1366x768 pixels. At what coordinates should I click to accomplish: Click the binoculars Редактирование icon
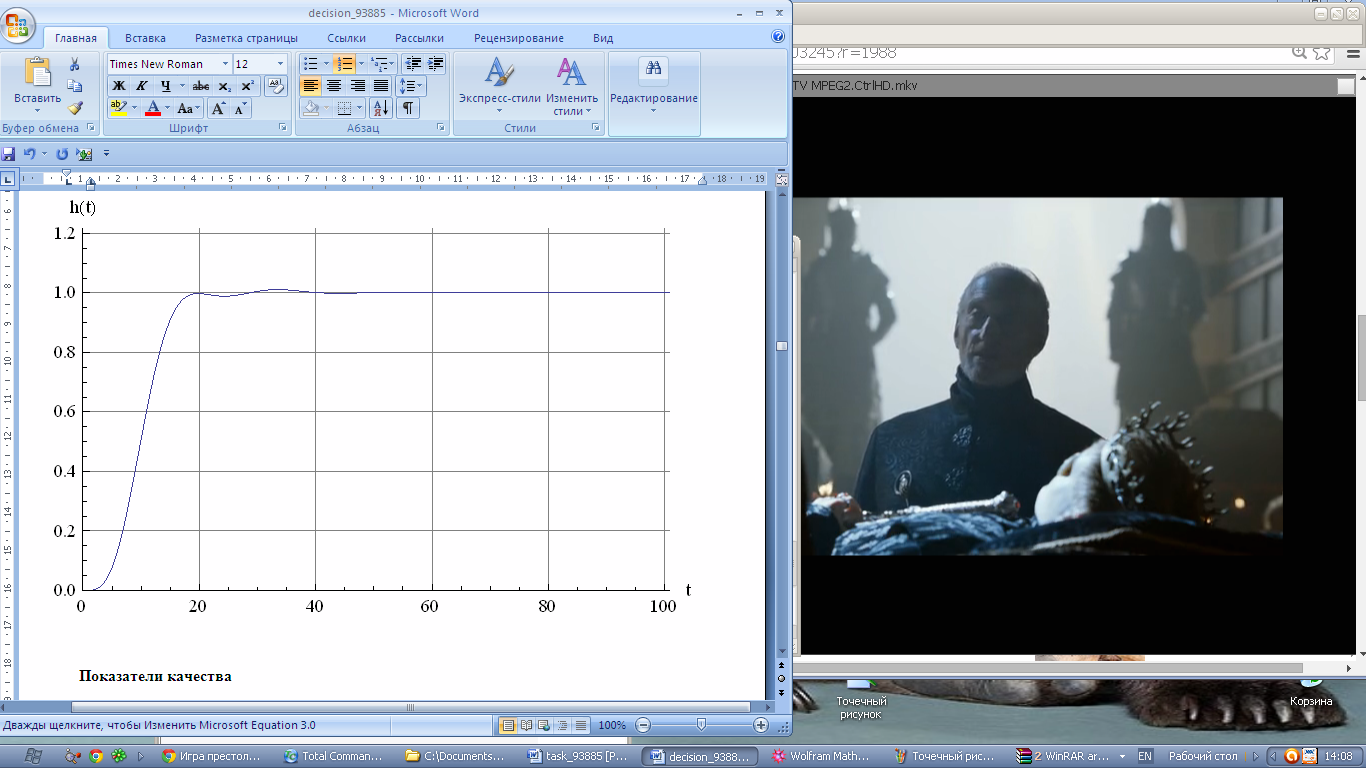[654, 69]
